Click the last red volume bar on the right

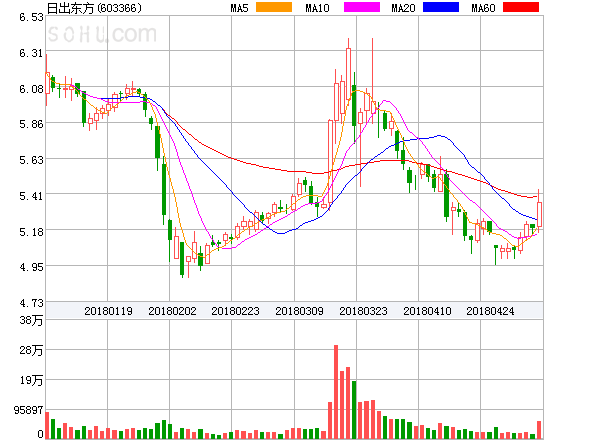539,430
